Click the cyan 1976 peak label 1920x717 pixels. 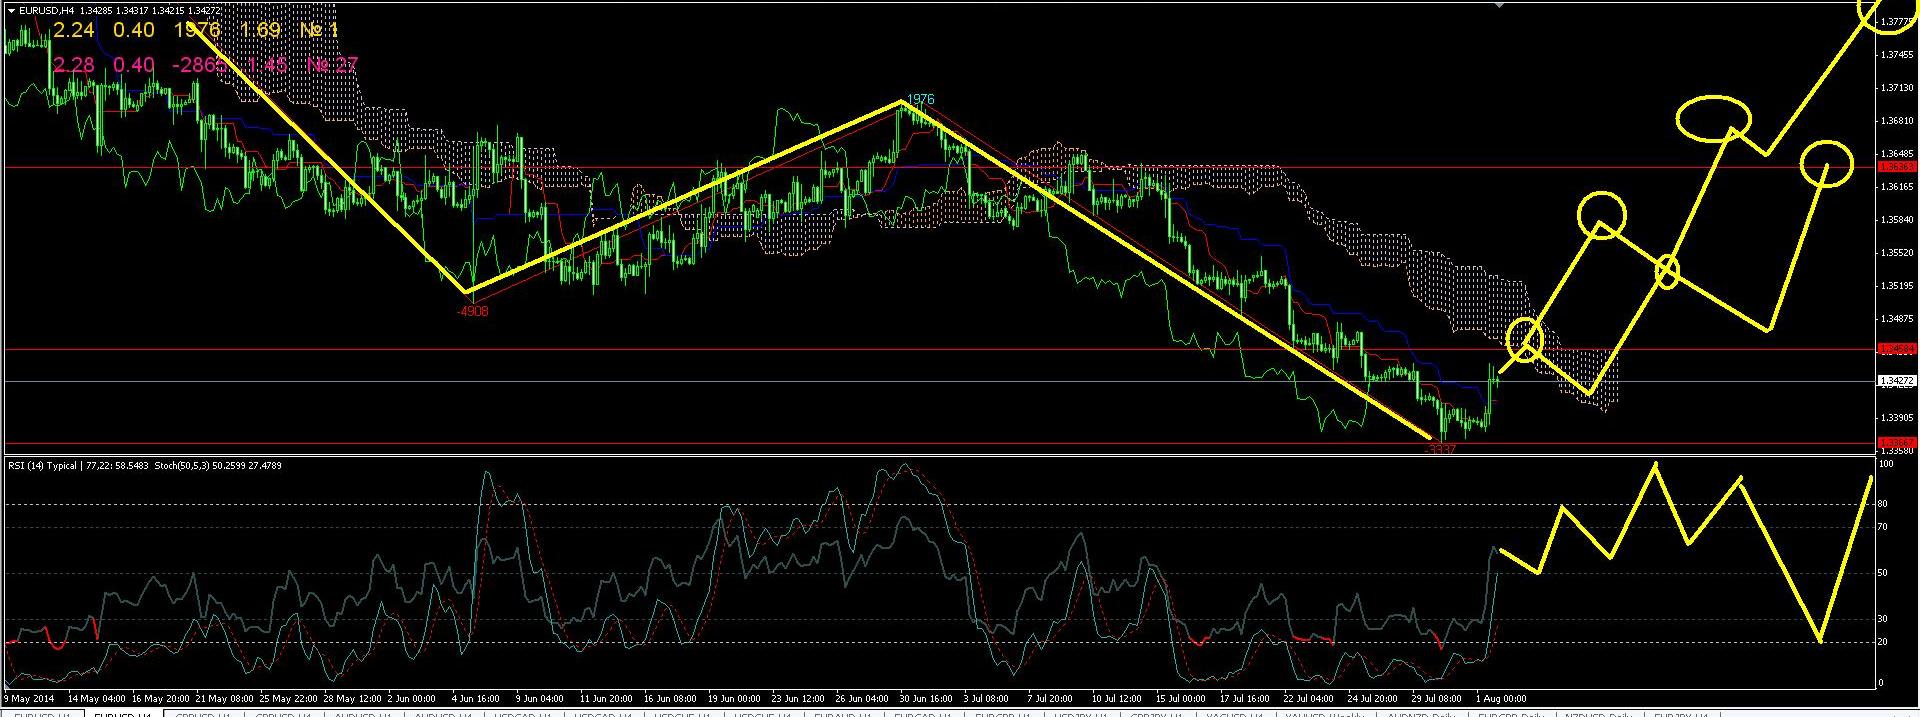click(x=920, y=99)
